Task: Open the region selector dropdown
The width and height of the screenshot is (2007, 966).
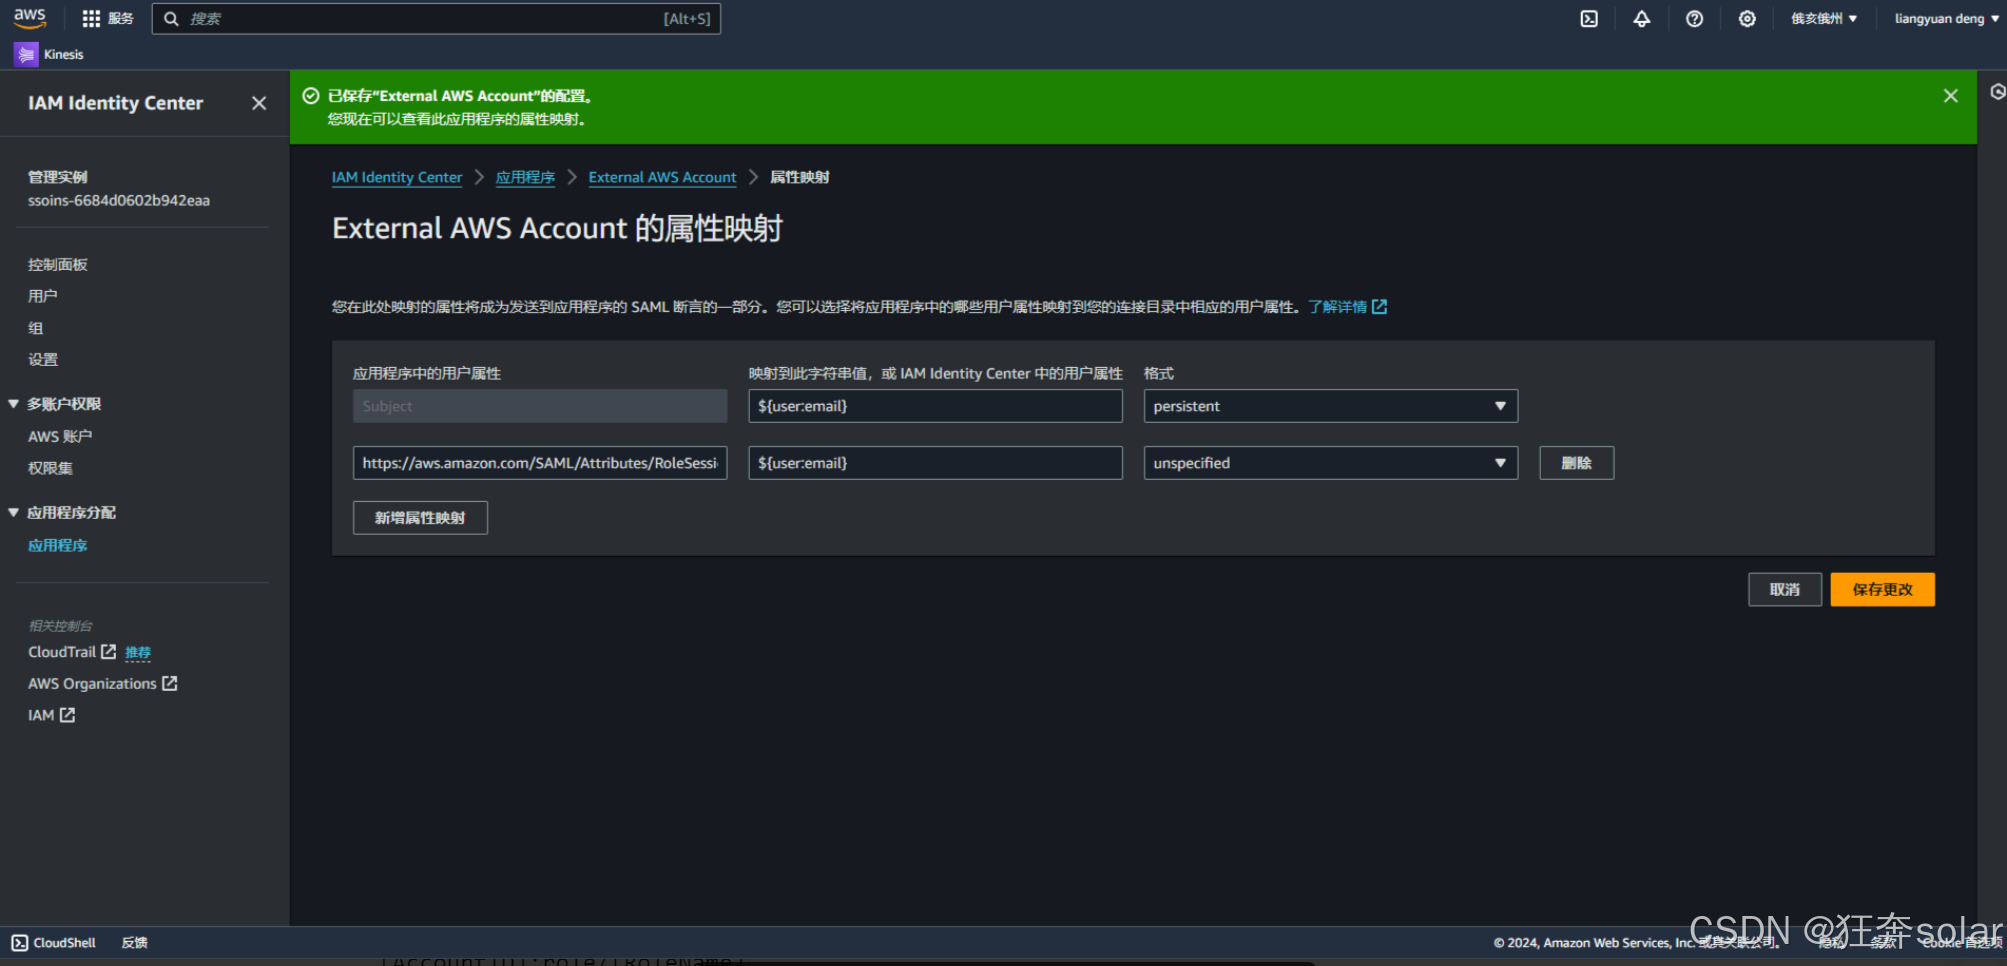Action: pyautogui.click(x=1823, y=18)
